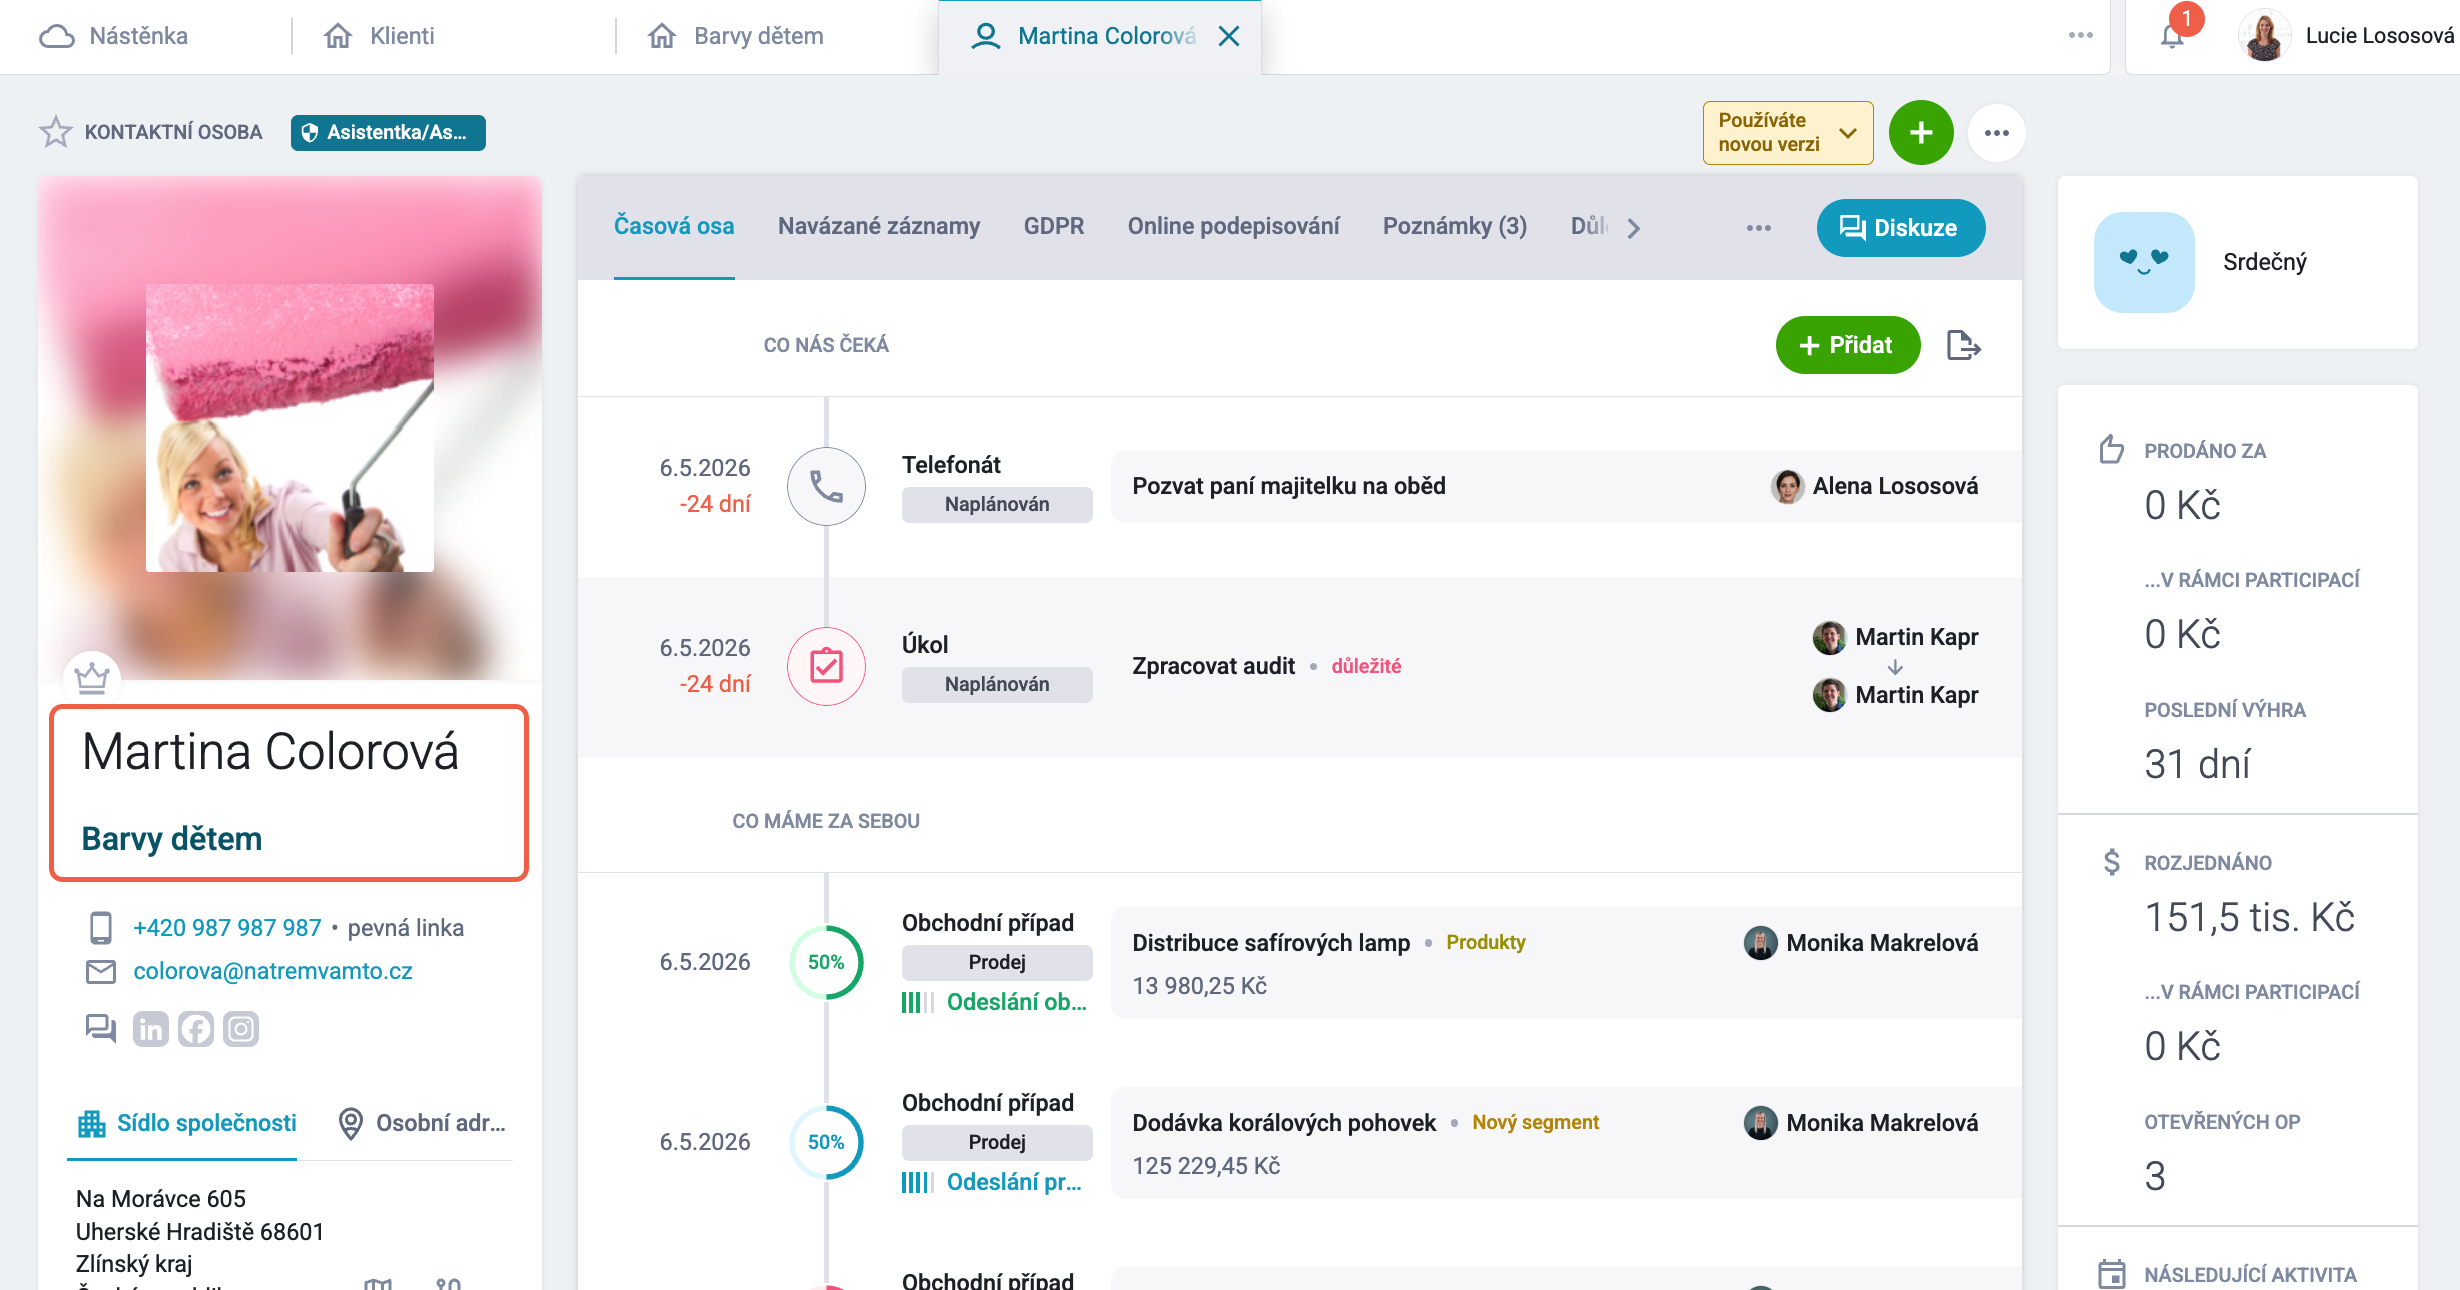
Task: Open the notifications bell
Action: click(x=2172, y=36)
